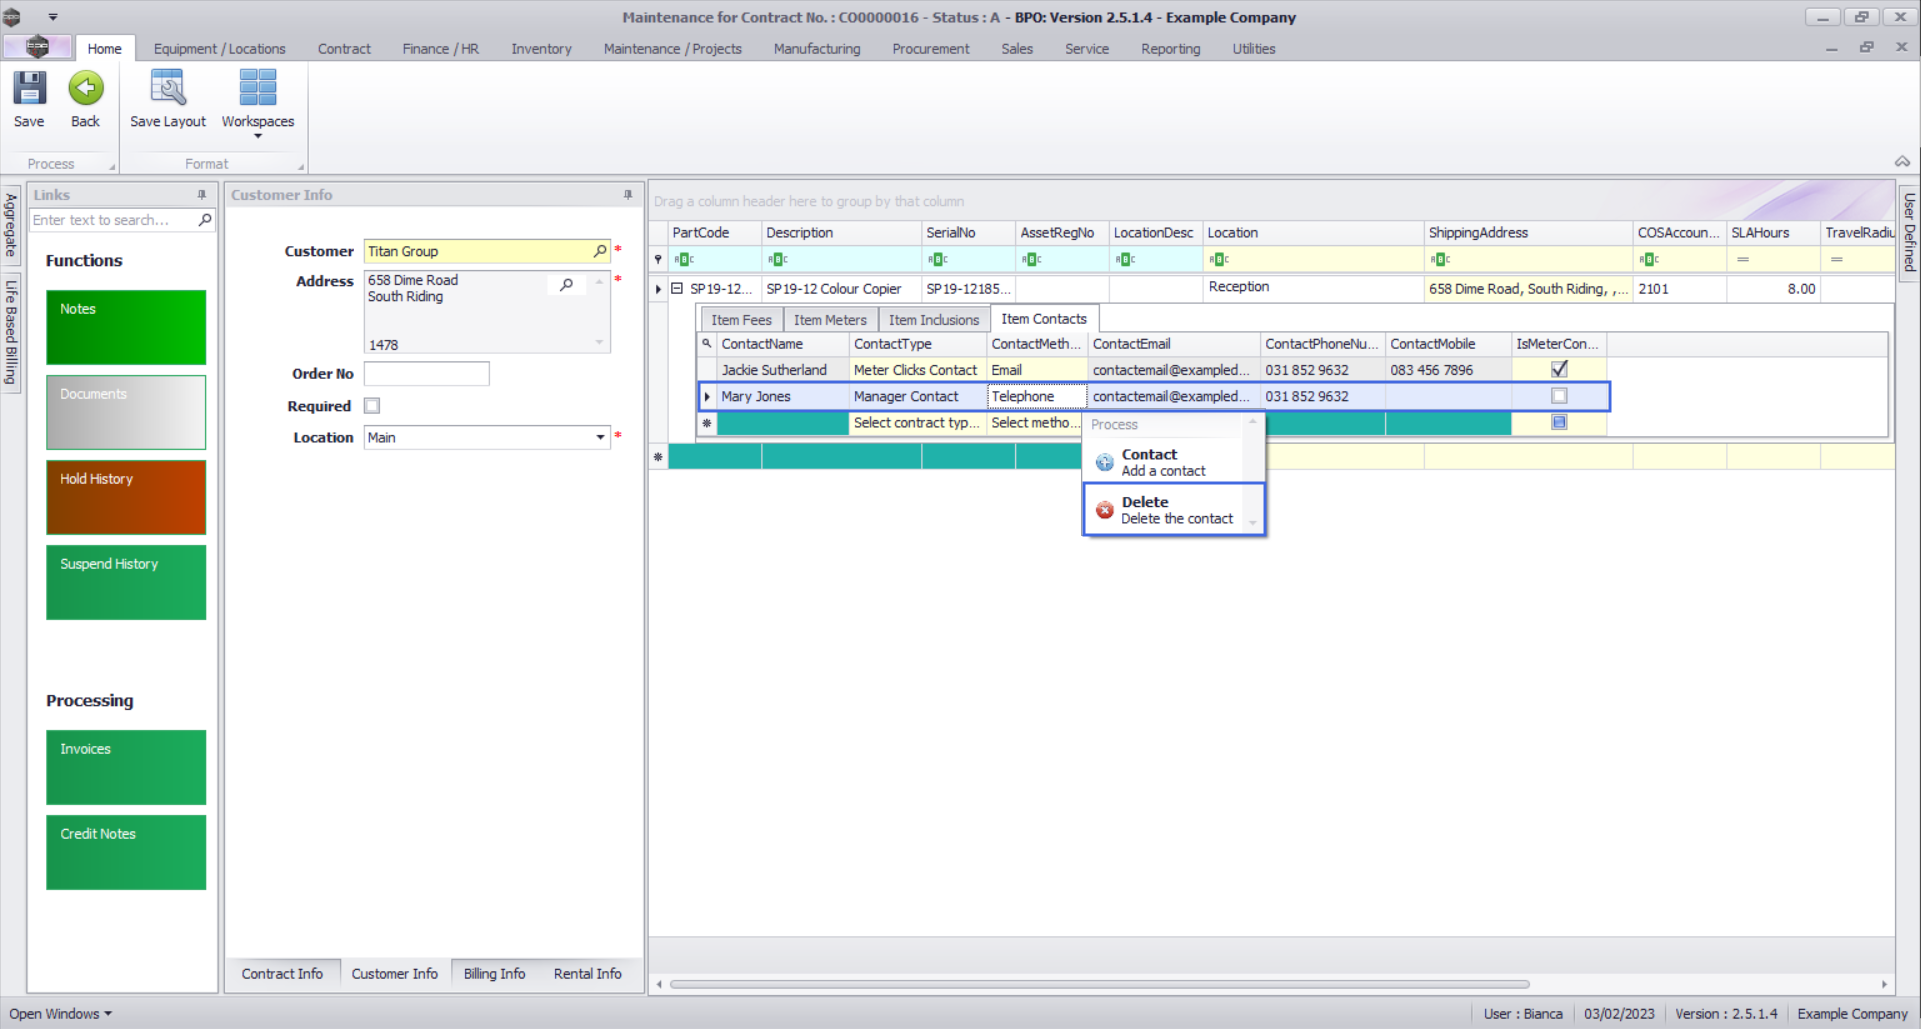
Task: Open the Hold History tile
Action: (x=126, y=497)
